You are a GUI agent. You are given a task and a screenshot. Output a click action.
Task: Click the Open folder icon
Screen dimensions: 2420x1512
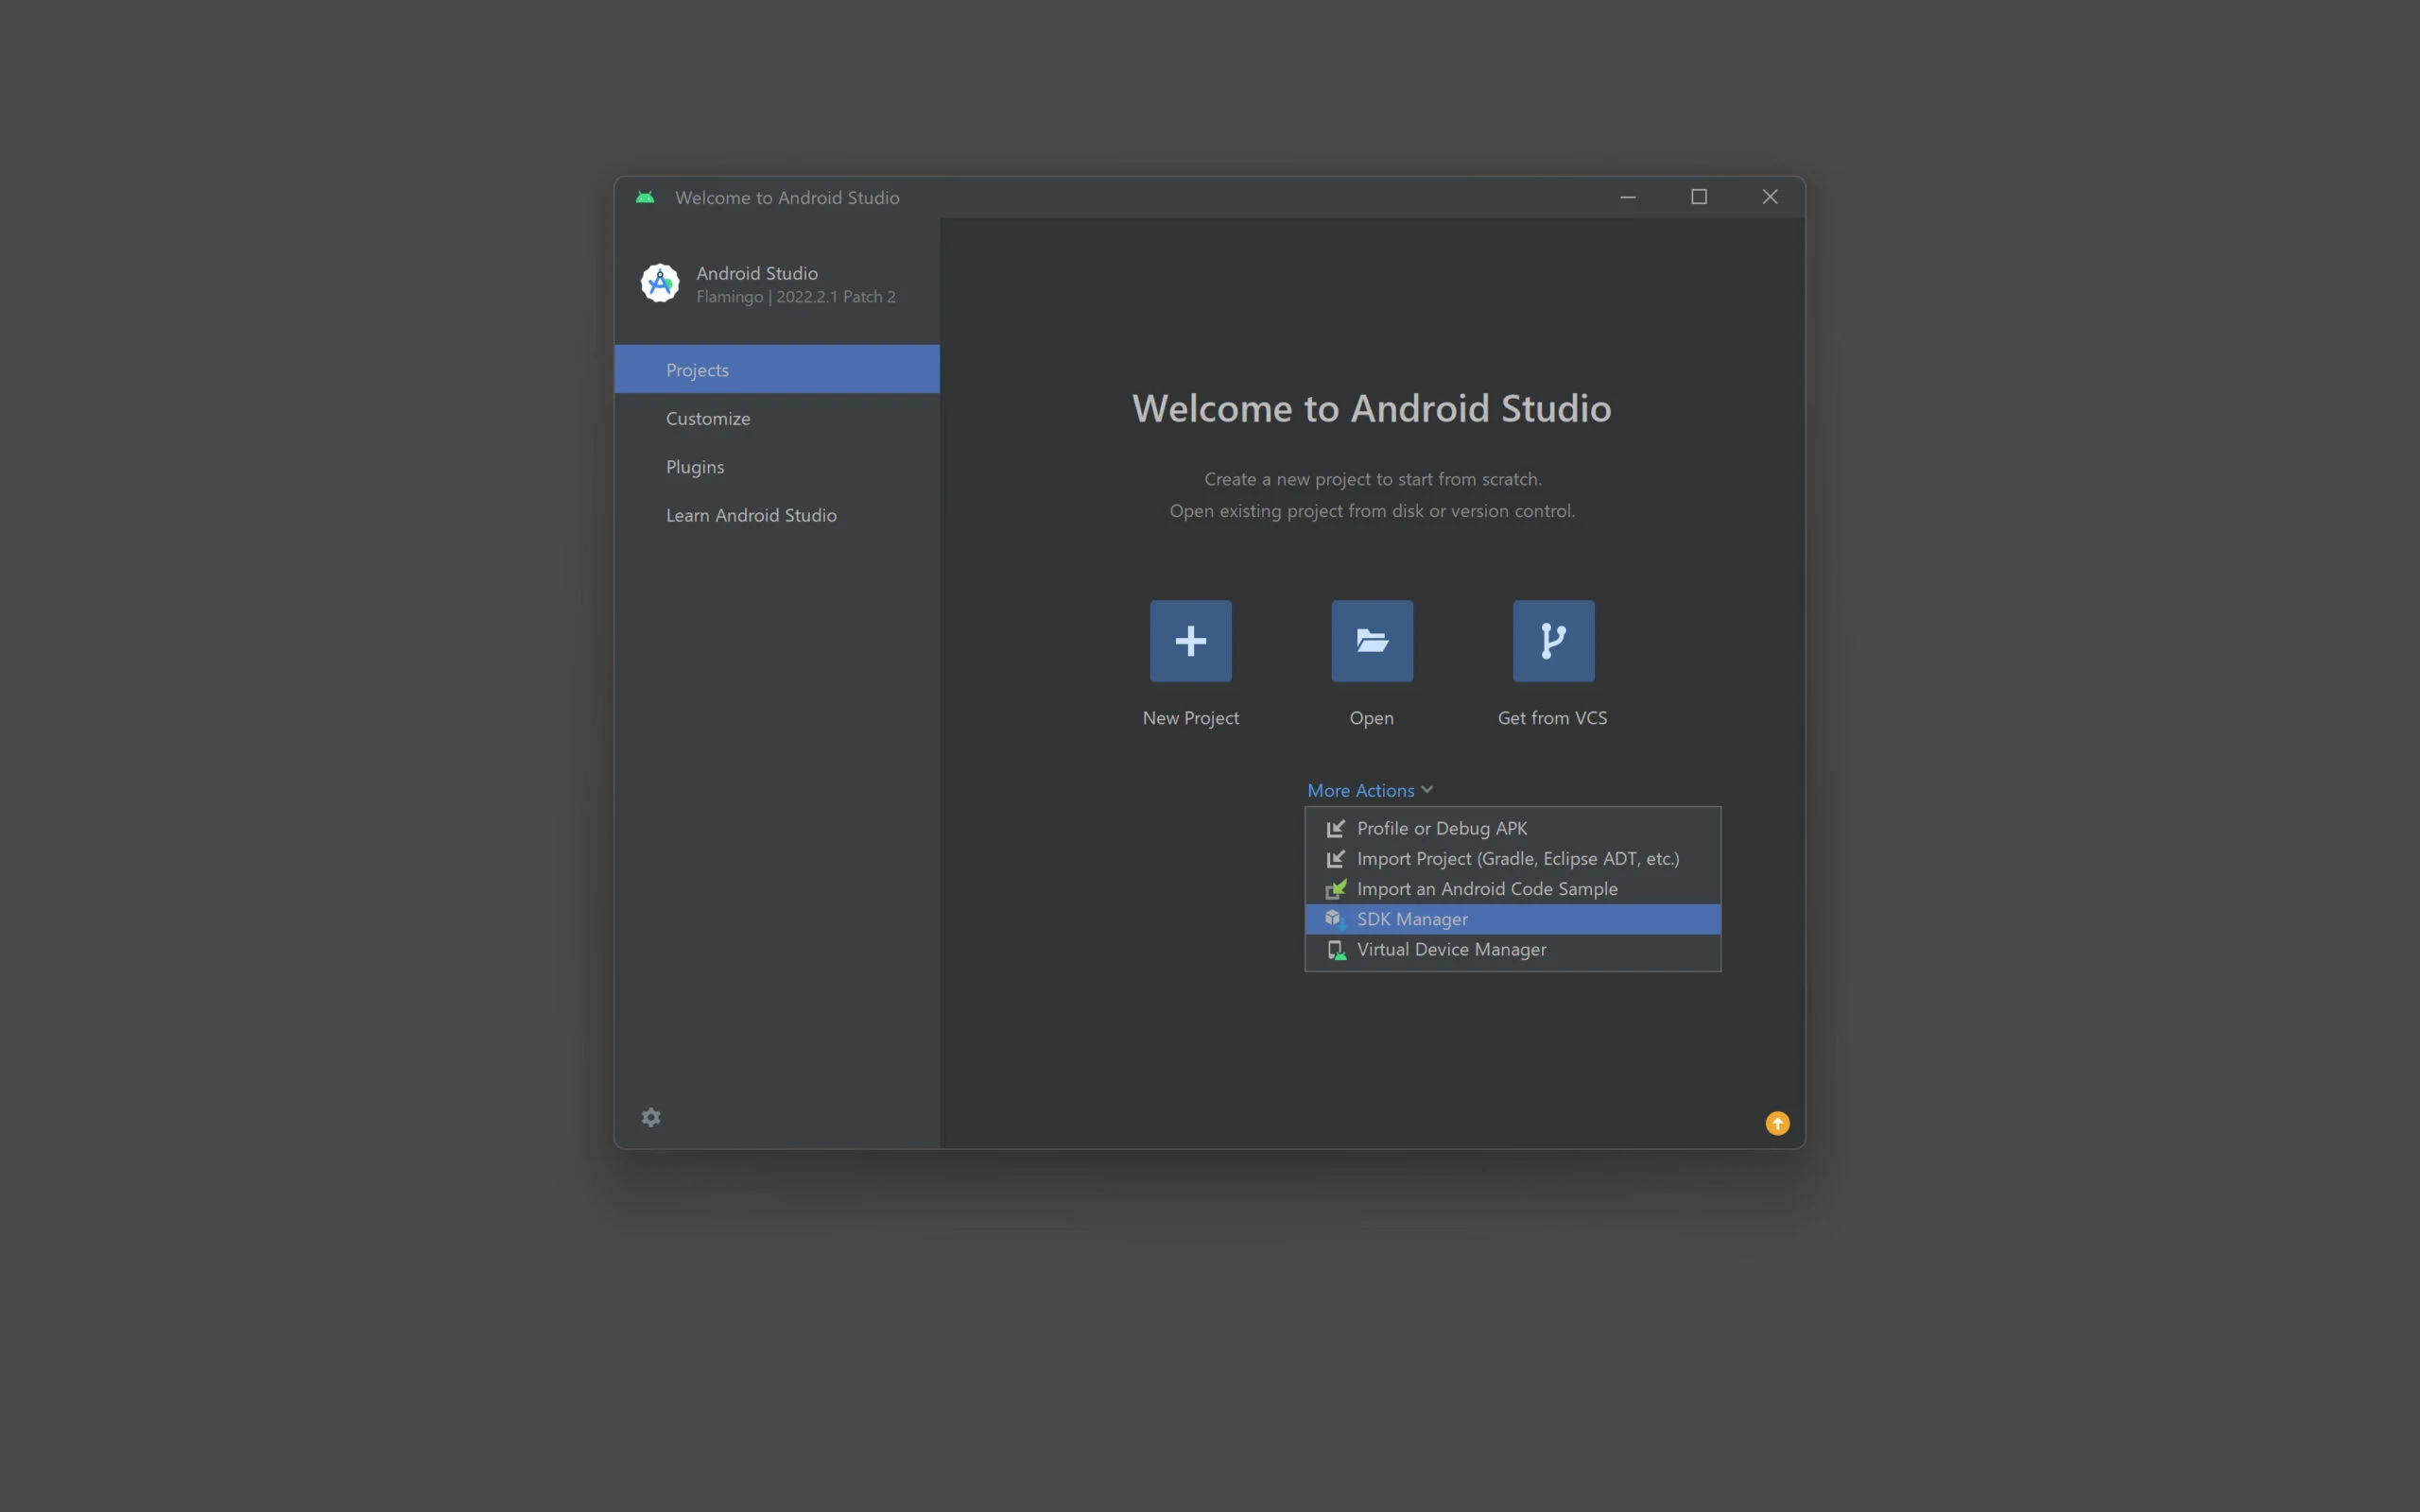(1371, 641)
